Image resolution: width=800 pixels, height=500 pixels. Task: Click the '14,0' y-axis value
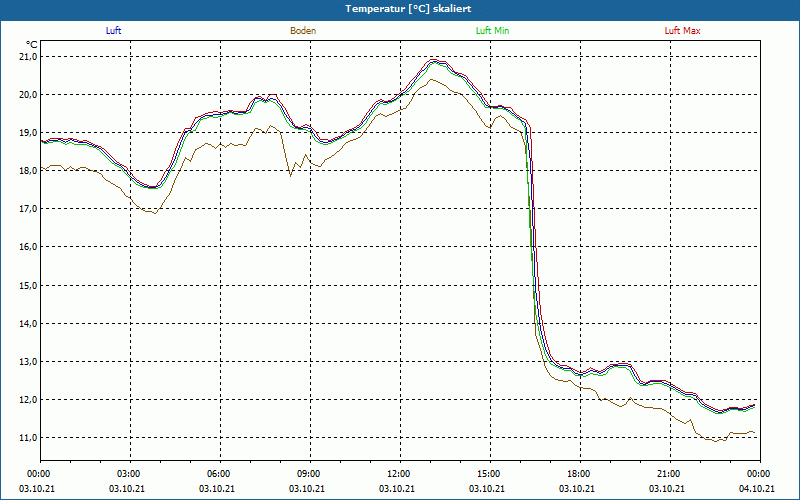[29, 323]
